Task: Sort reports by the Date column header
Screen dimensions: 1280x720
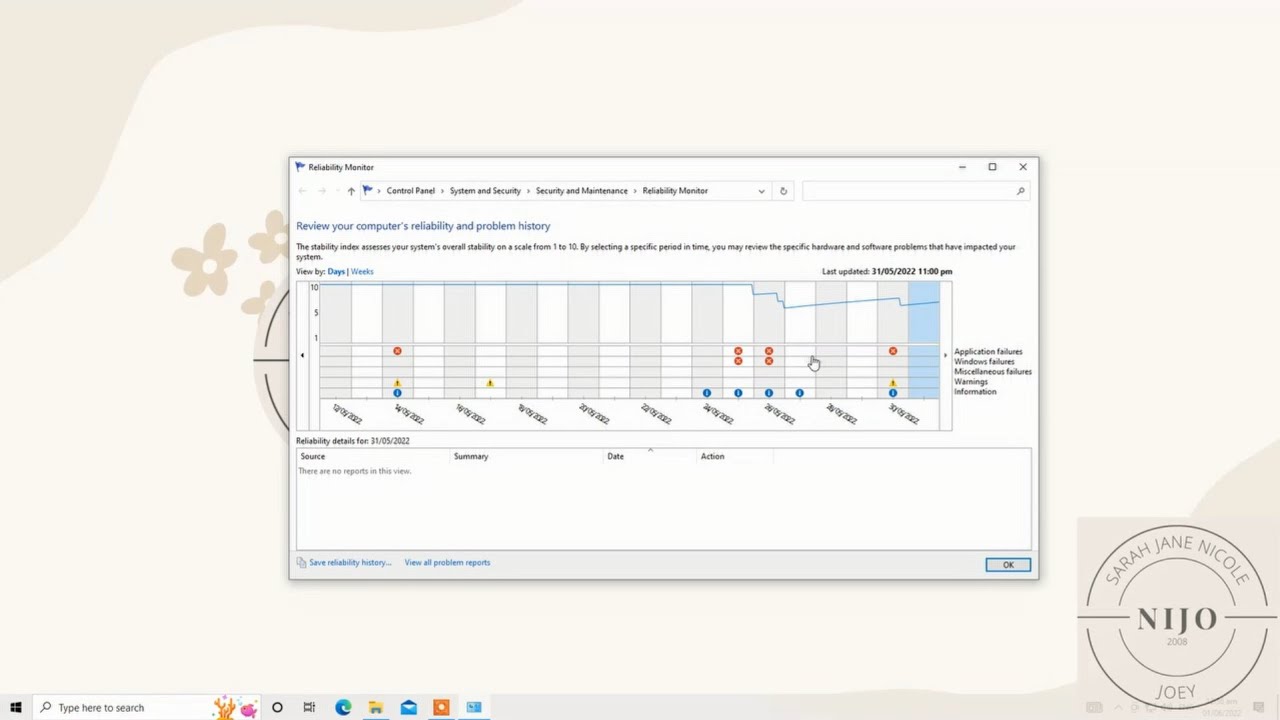Action: (x=650, y=456)
